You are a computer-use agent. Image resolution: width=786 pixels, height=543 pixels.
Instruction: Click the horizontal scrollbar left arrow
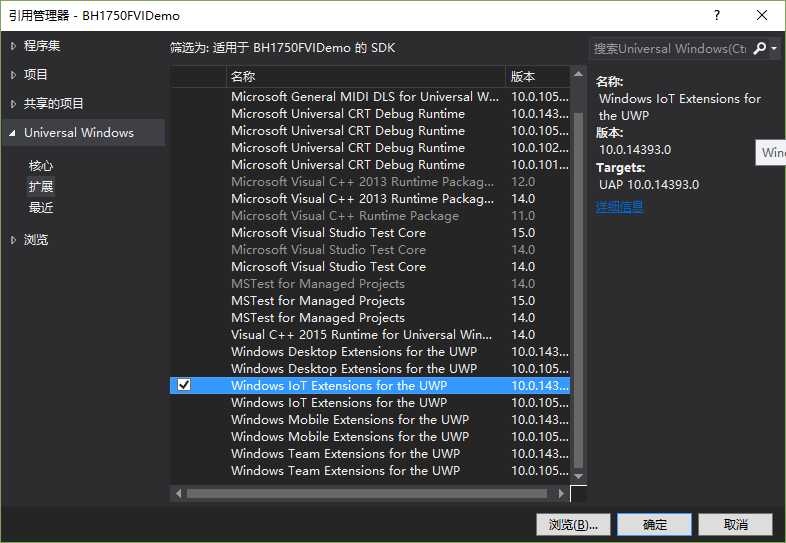tap(179, 493)
